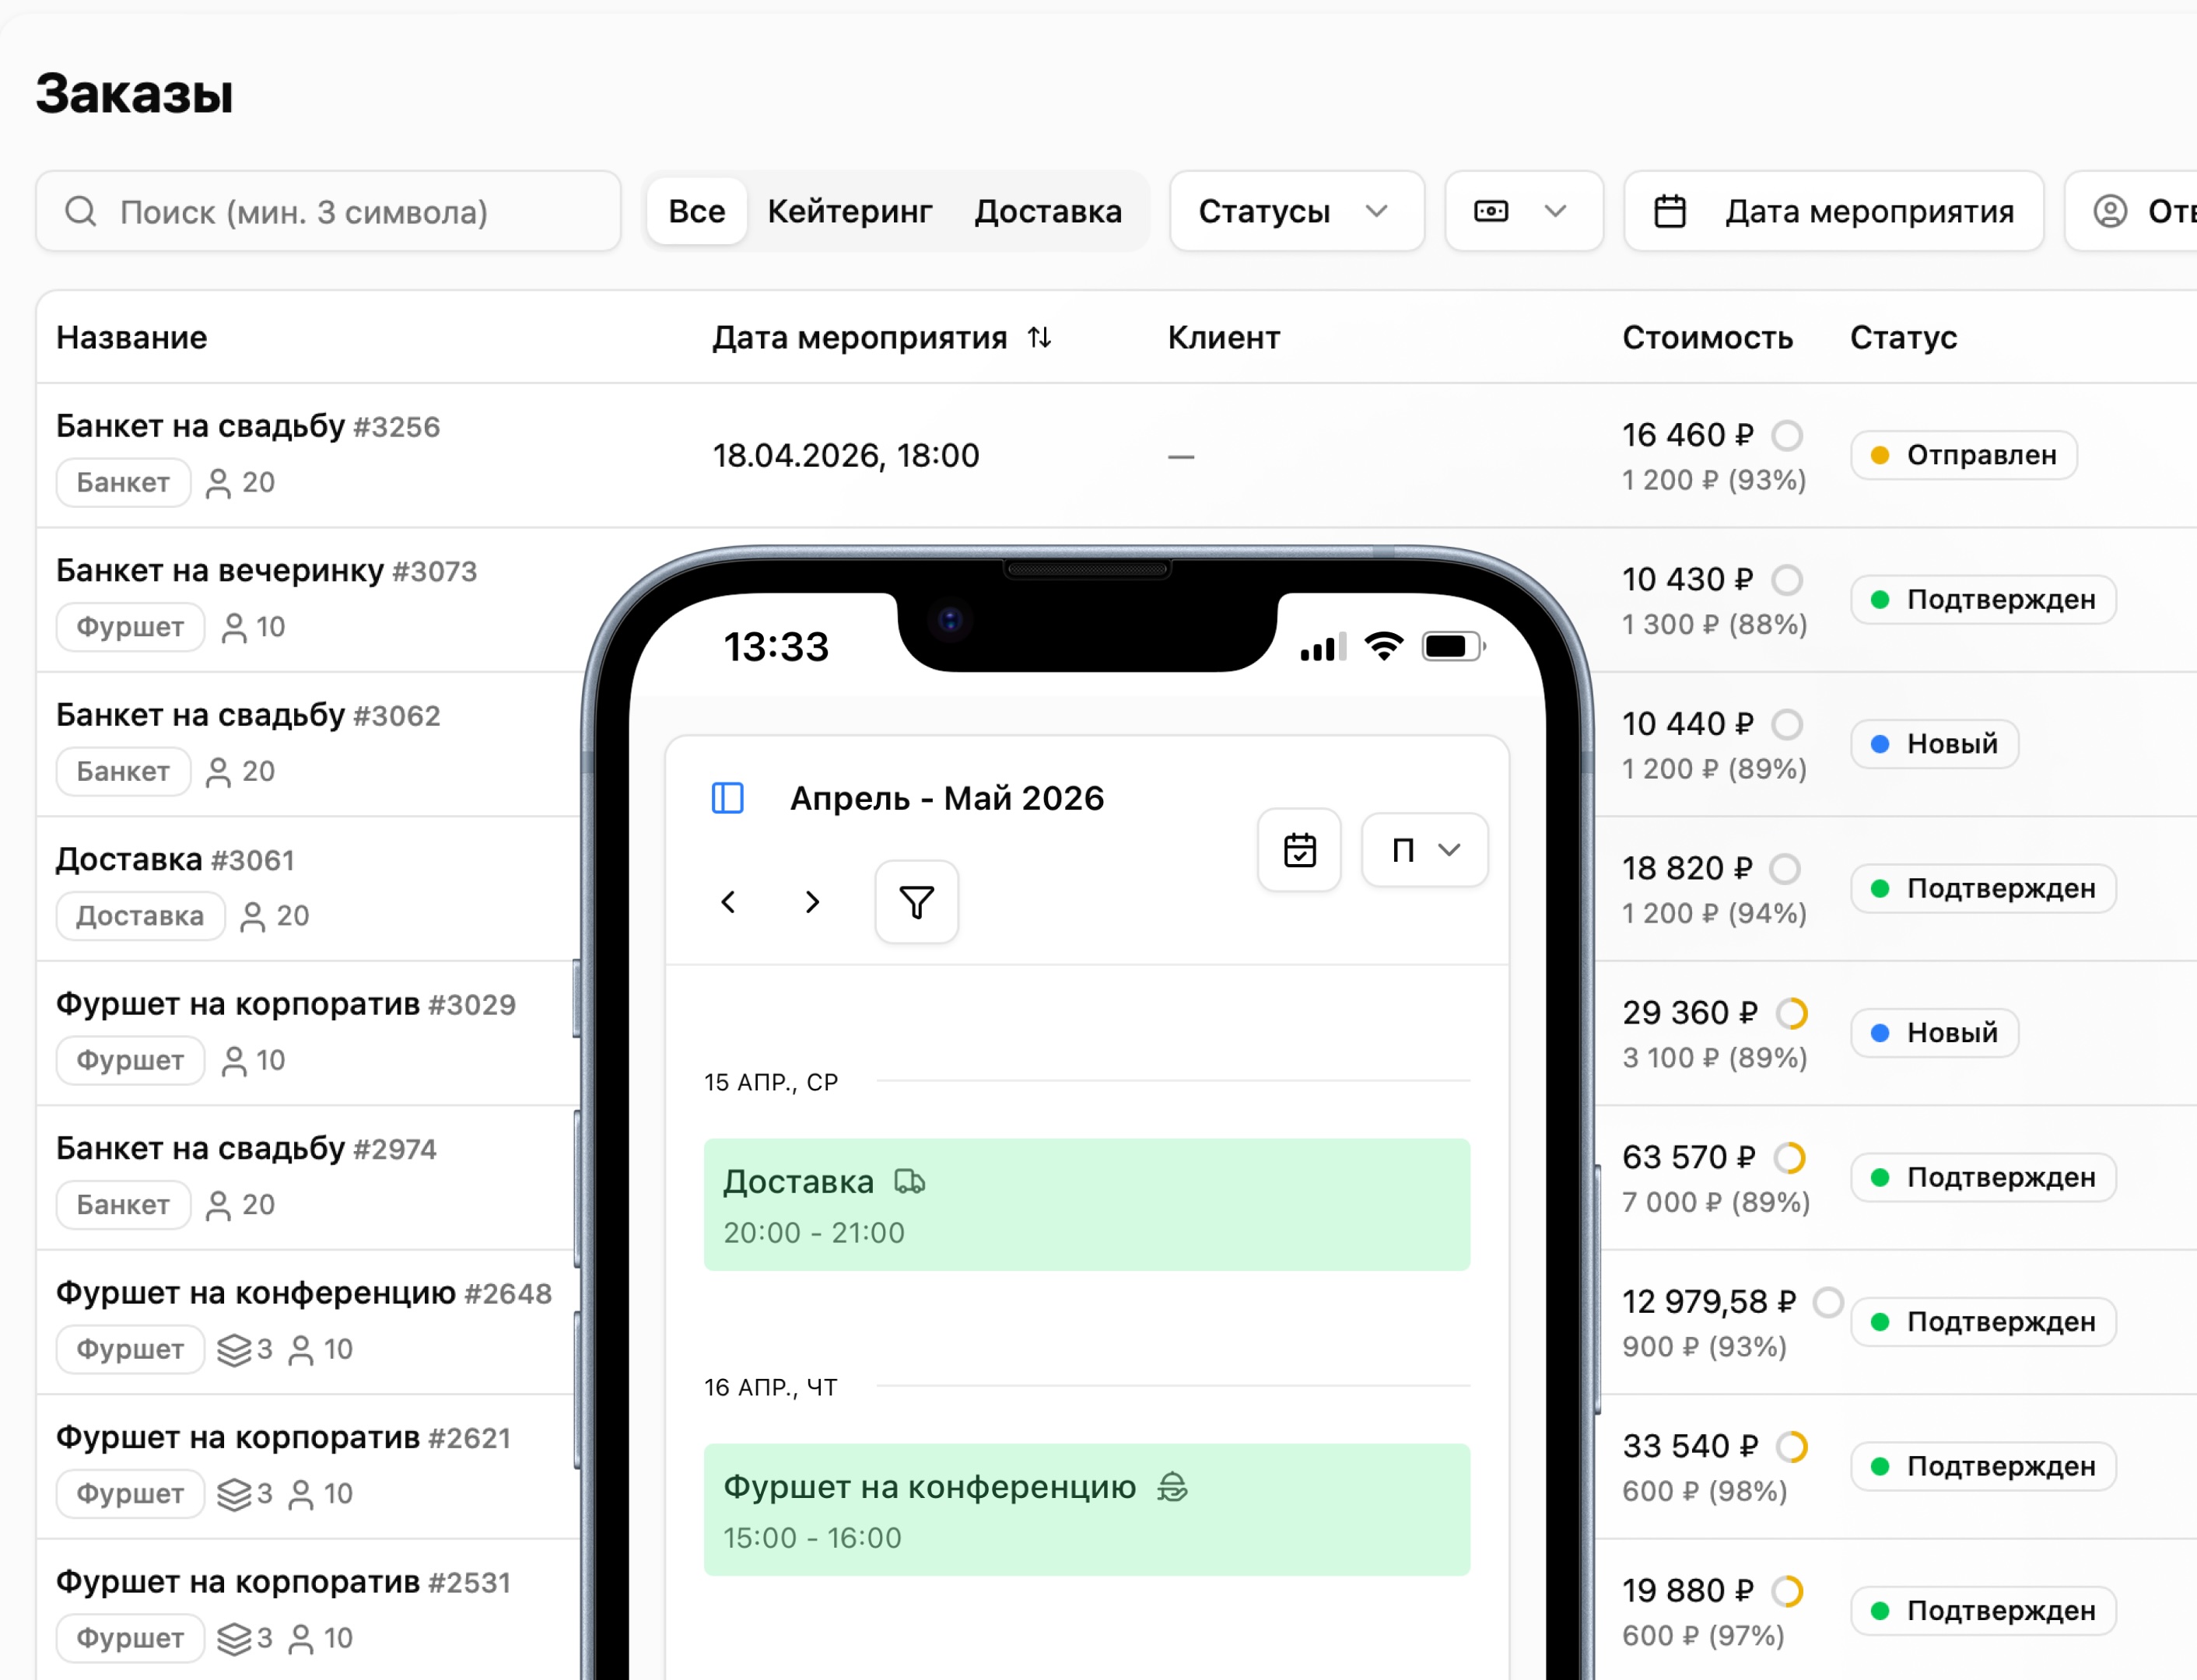Click "Новый" status next to 29 360 ₽
Screen dimensions: 2197x1680
(1934, 1033)
